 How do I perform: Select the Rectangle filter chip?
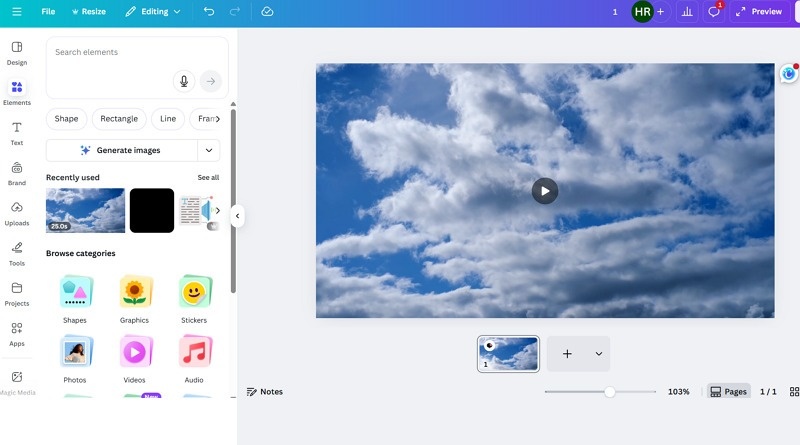coord(119,118)
